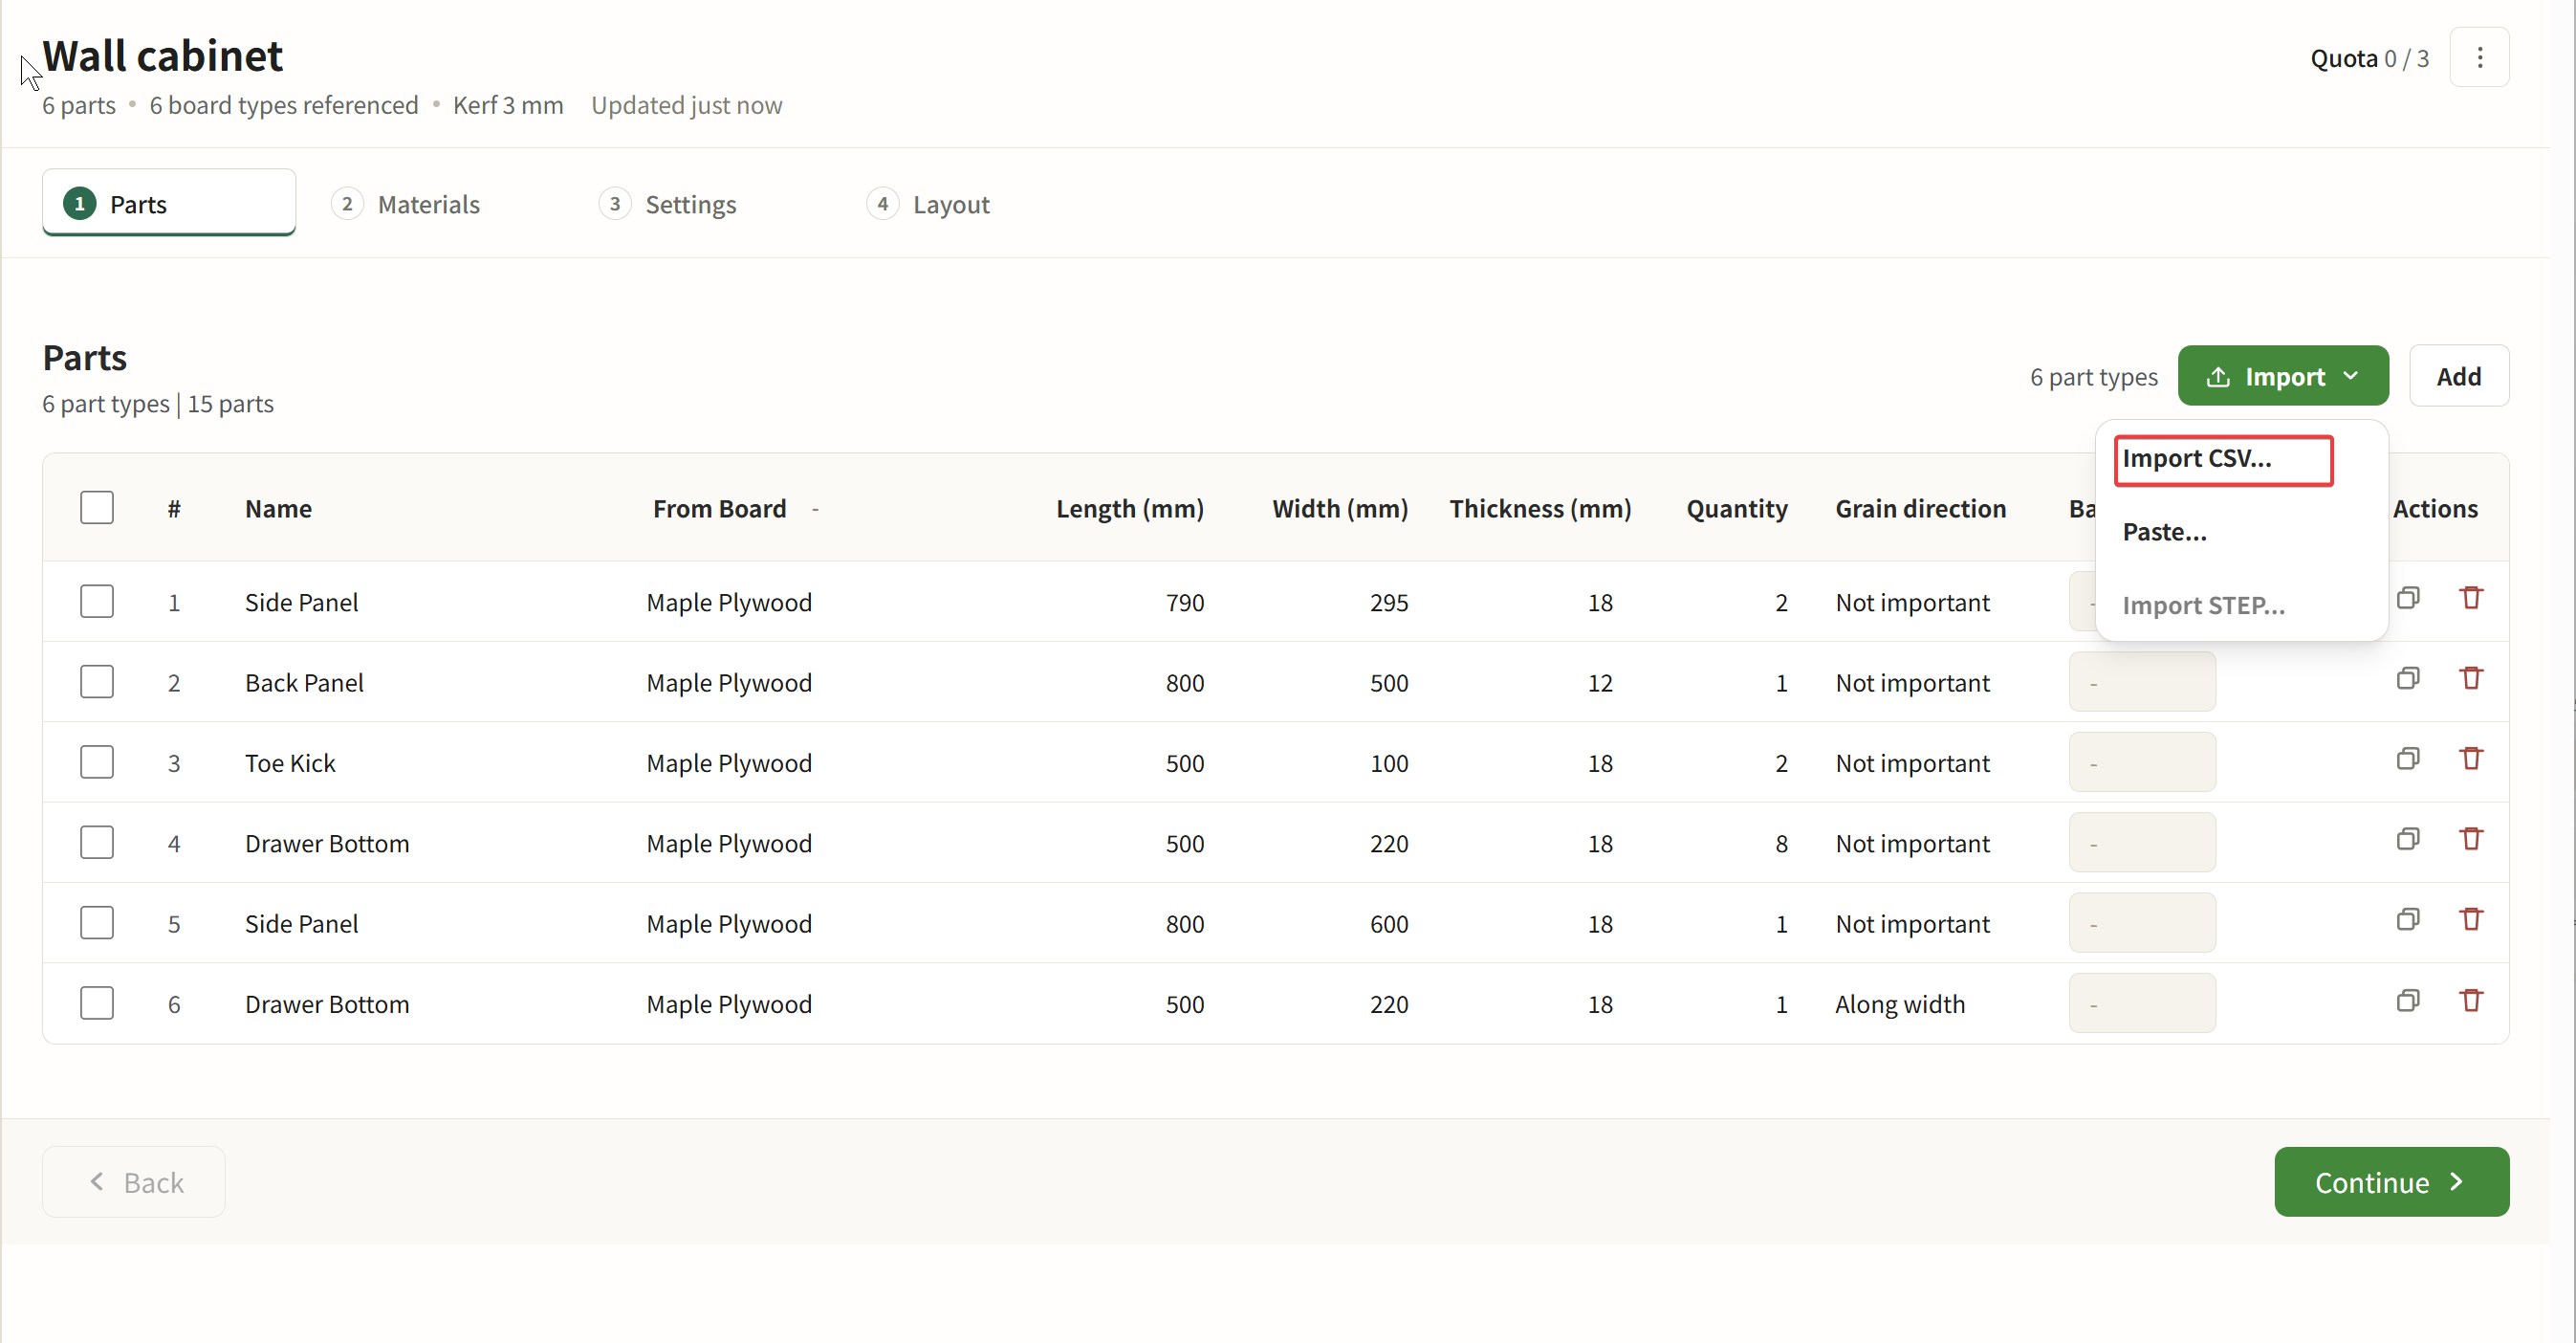The height and width of the screenshot is (1343, 2576).
Task: Expand the Back field on the Toe Kick row
Action: [x=2142, y=762]
